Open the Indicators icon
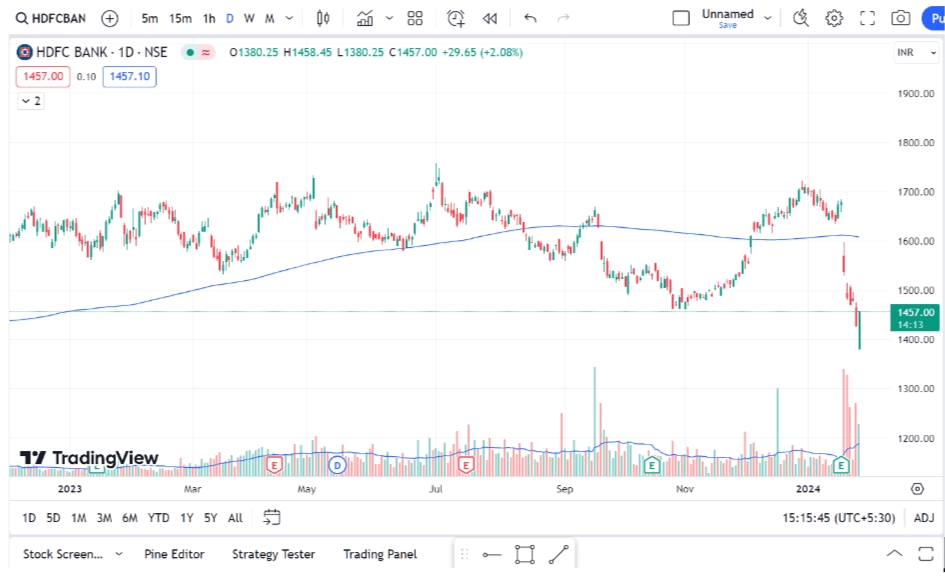945x582 pixels. (363, 17)
